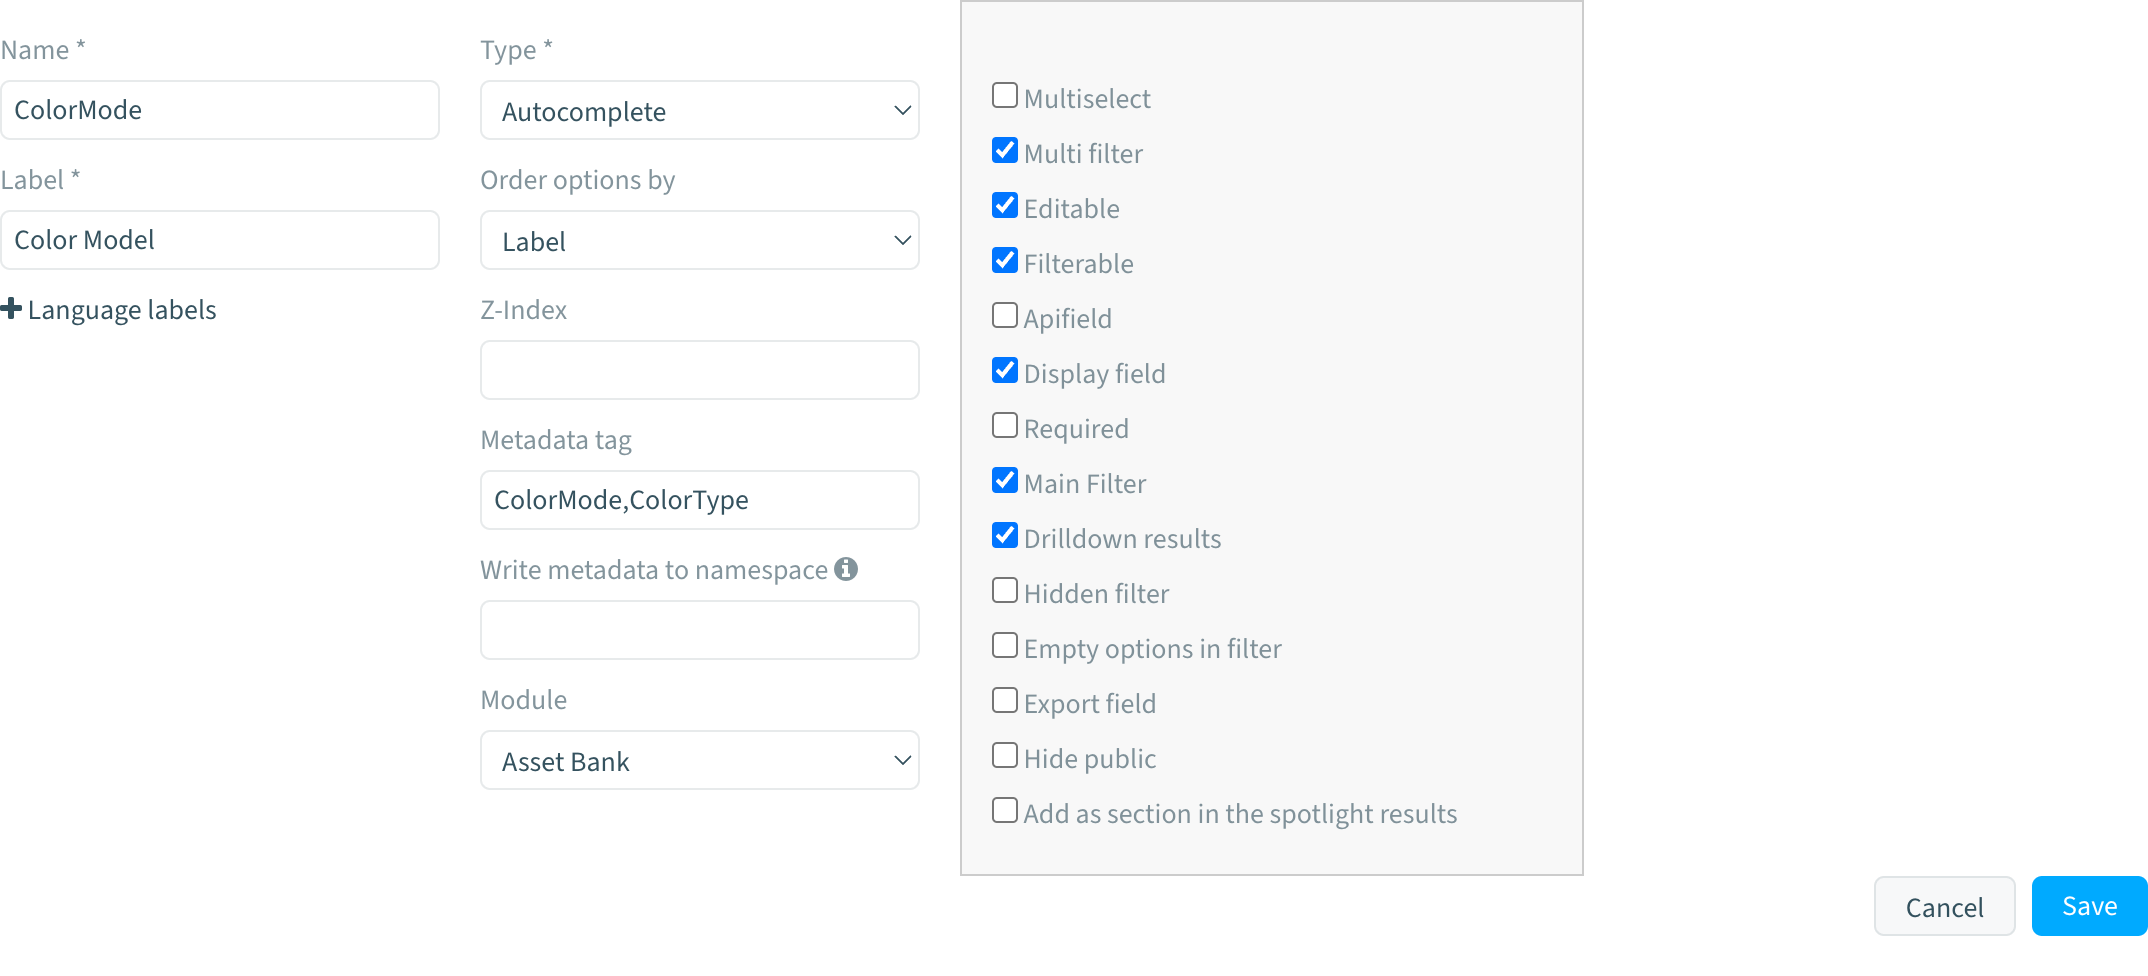
Task: Open the Order options by dropdown
Action: coord(699,240)
